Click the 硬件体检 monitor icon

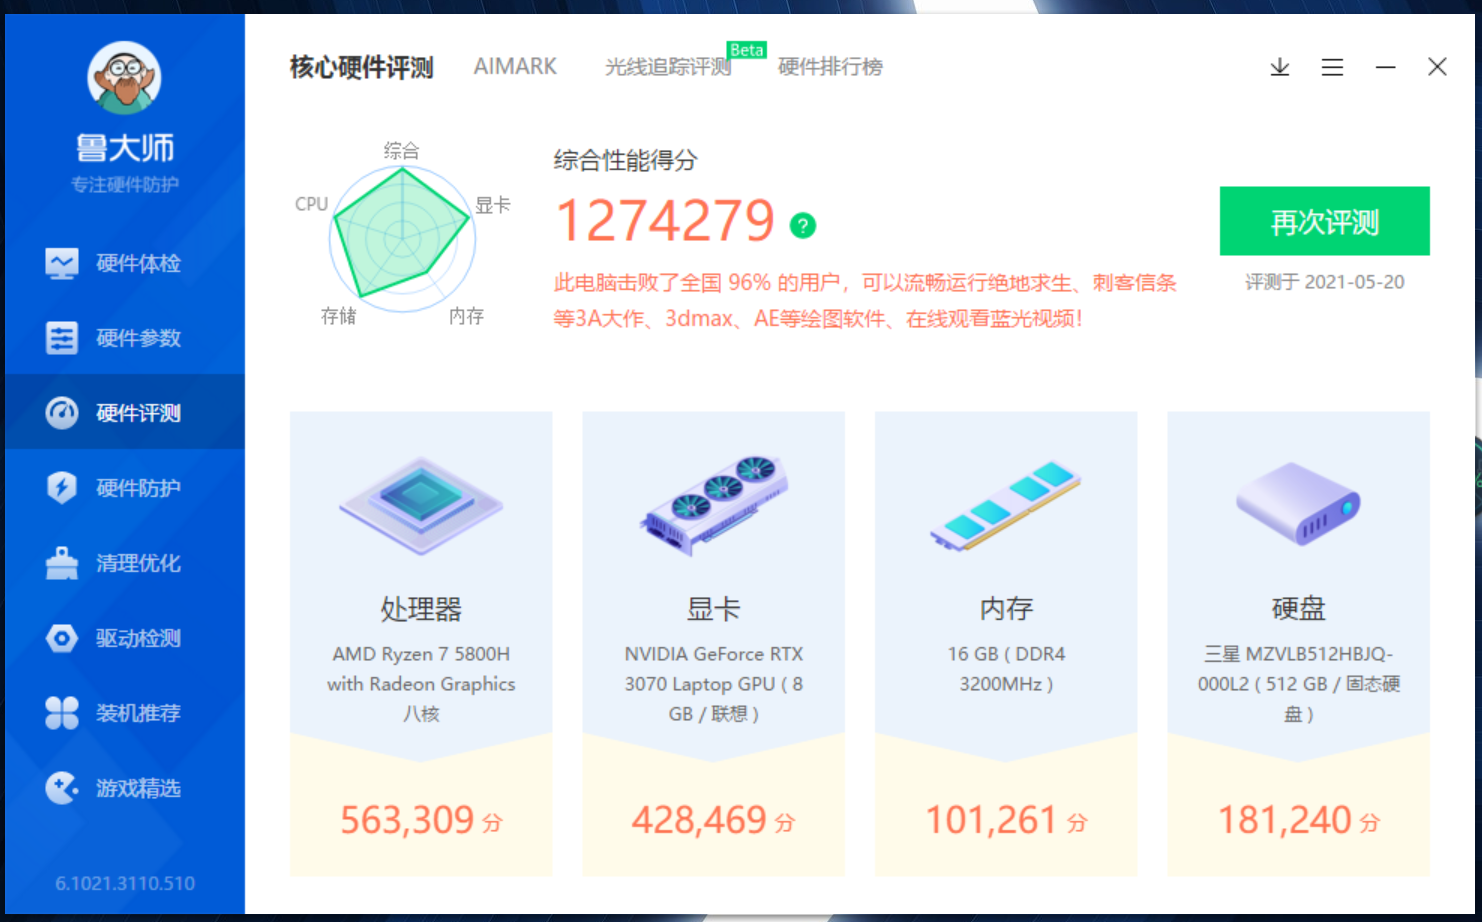[62, 263]
